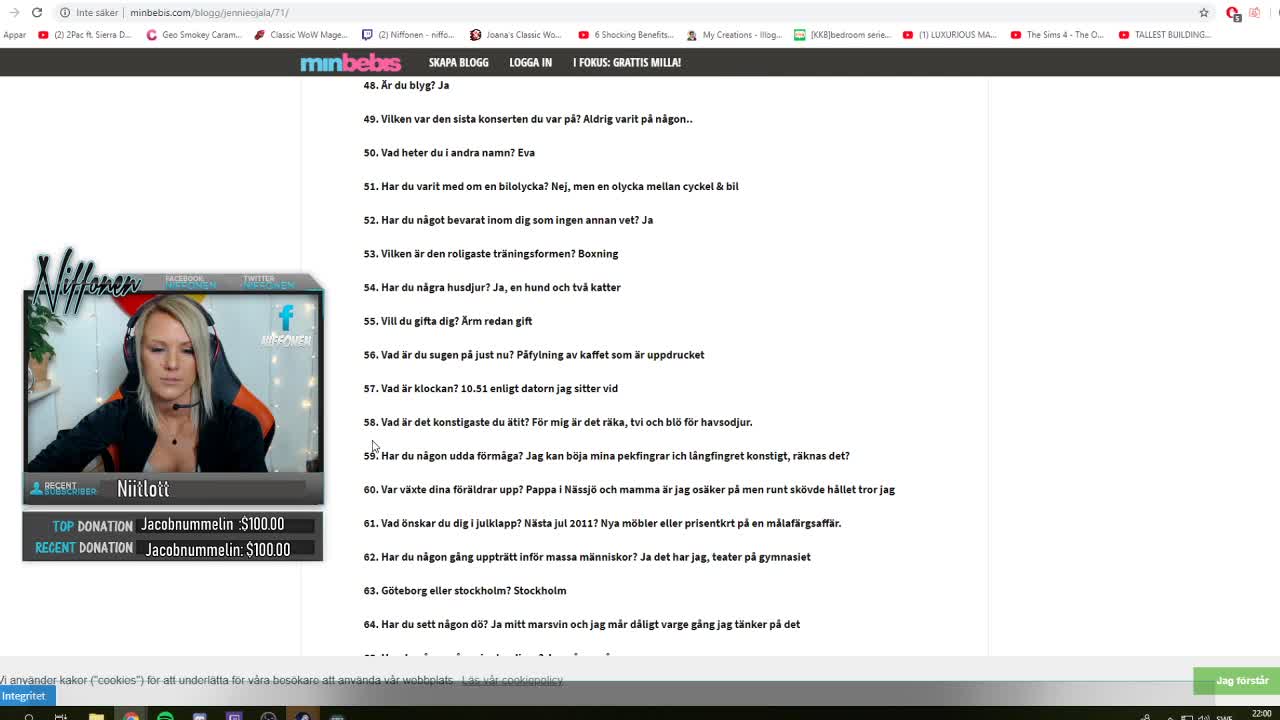Screen dimensions: 1280x720
Task: Click the Windows search icon in taskbar
Action: [x=28, y=716]
